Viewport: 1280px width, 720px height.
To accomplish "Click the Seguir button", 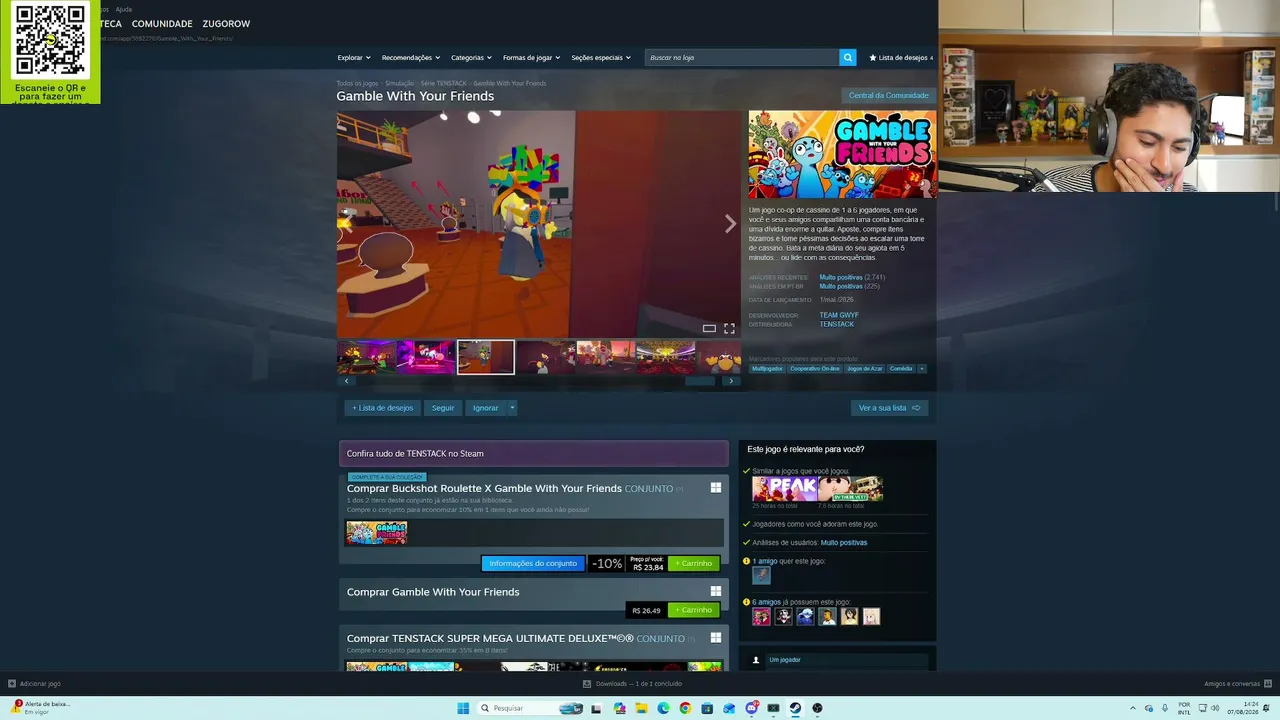I will point(443,408).
